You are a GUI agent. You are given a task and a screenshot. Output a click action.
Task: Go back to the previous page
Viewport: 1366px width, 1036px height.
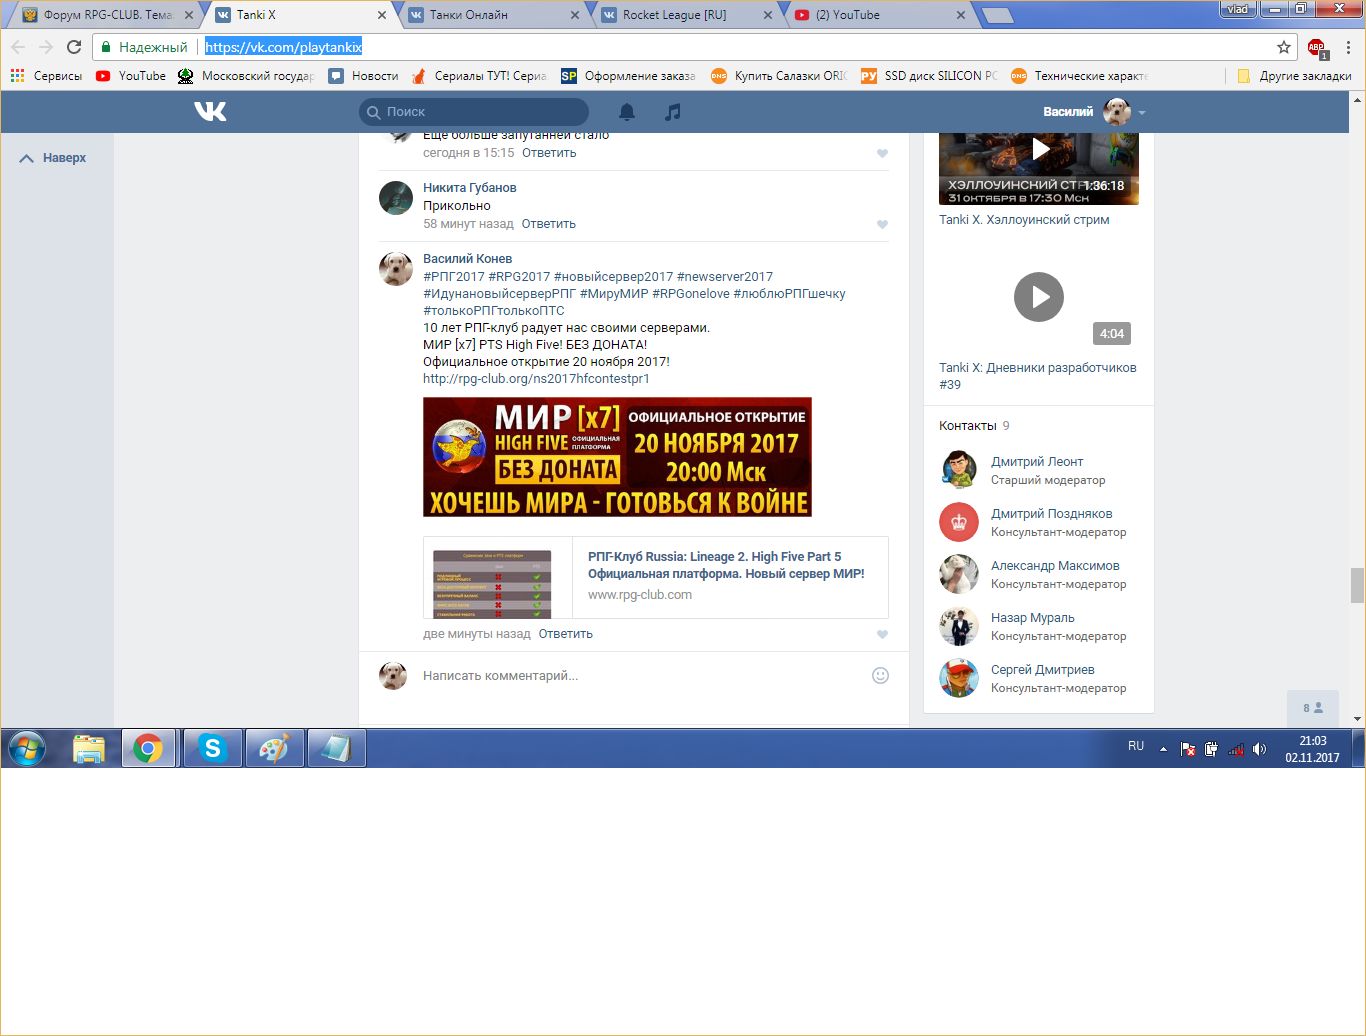pos(18,47)
